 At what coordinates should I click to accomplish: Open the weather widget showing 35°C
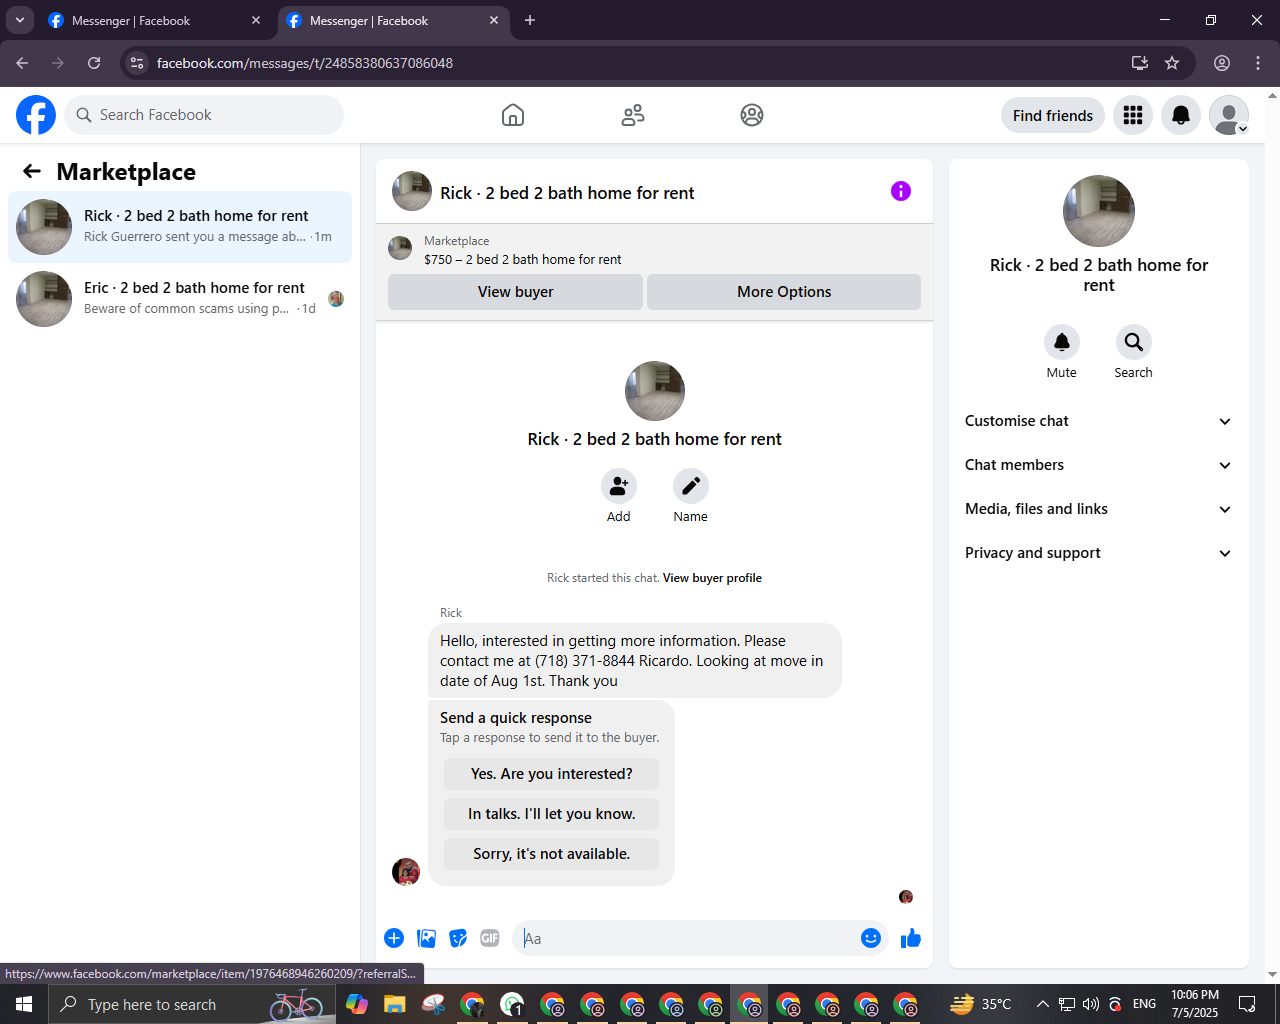point(980,1004)
